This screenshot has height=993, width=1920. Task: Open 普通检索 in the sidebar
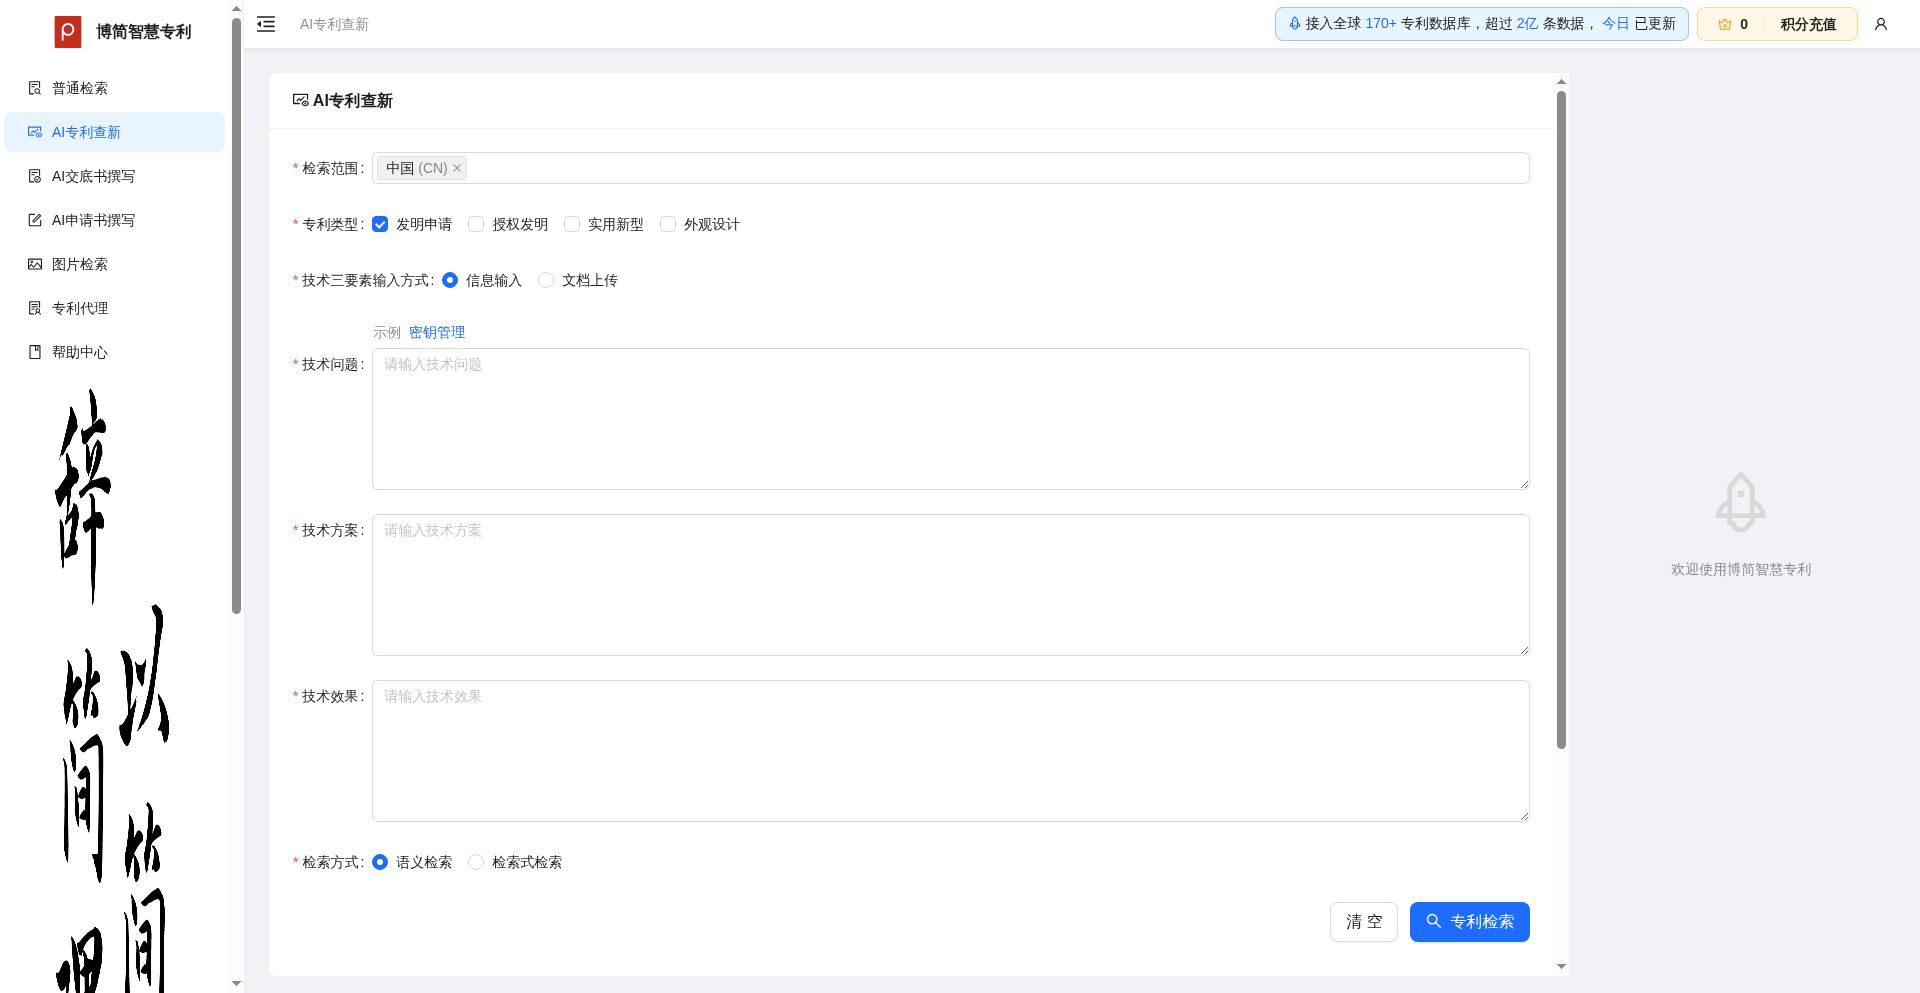coord(80,88)
